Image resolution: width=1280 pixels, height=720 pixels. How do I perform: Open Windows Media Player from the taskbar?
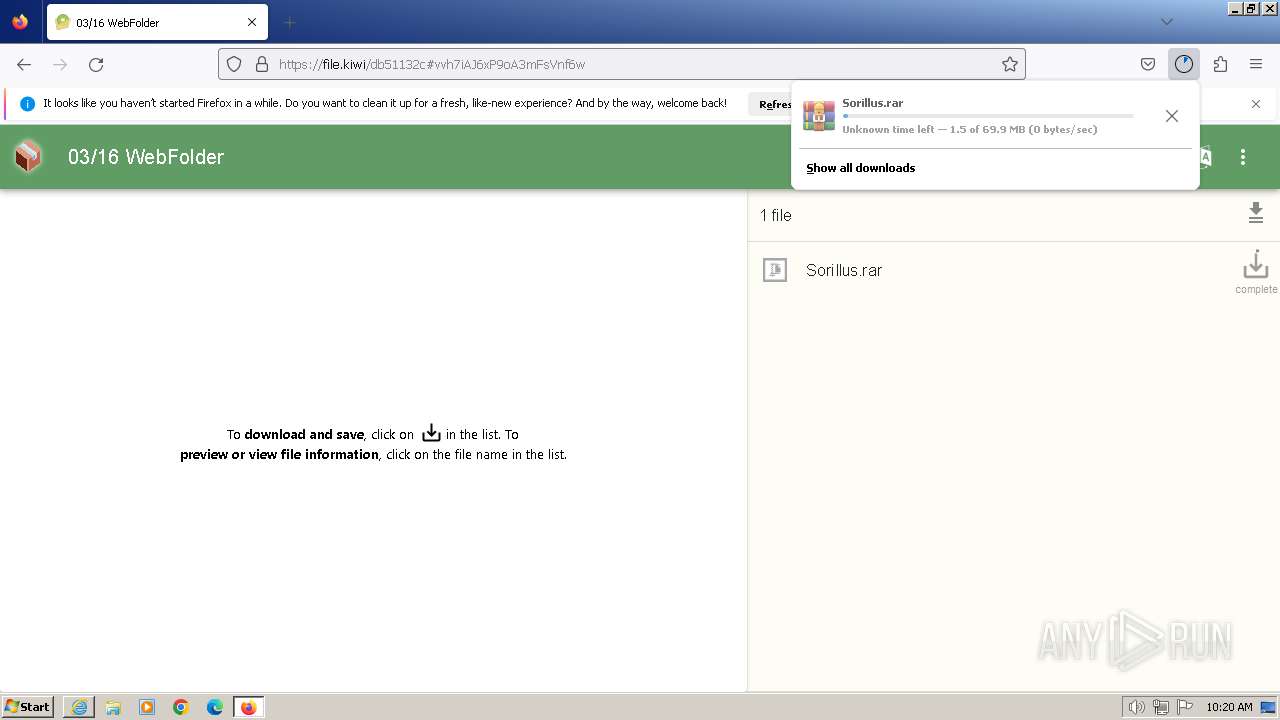147,707
